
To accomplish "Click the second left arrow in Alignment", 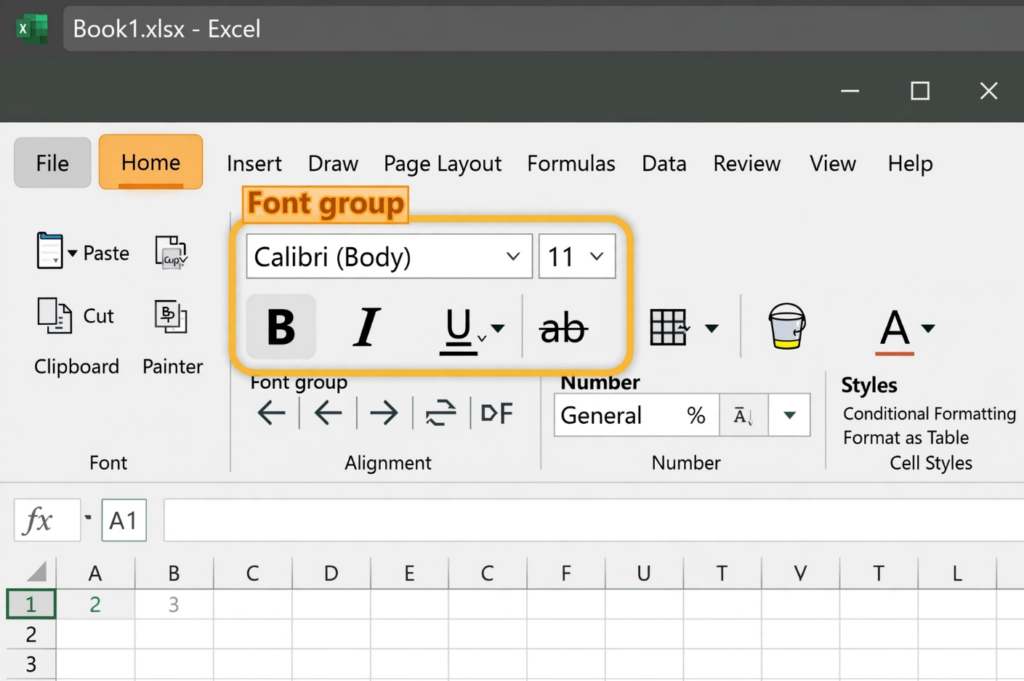I will pos(328,413).
